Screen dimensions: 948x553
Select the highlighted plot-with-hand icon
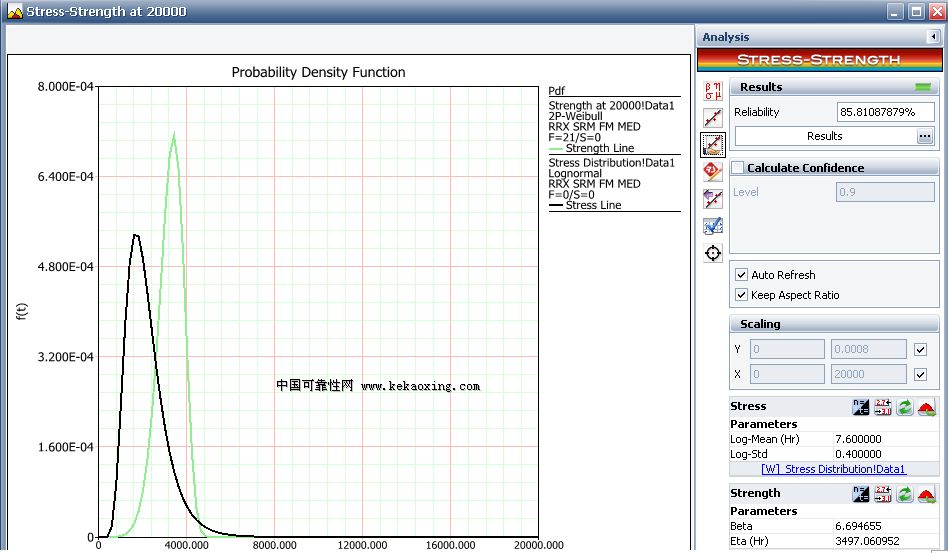pyautogui.click(x=713, y=145)
